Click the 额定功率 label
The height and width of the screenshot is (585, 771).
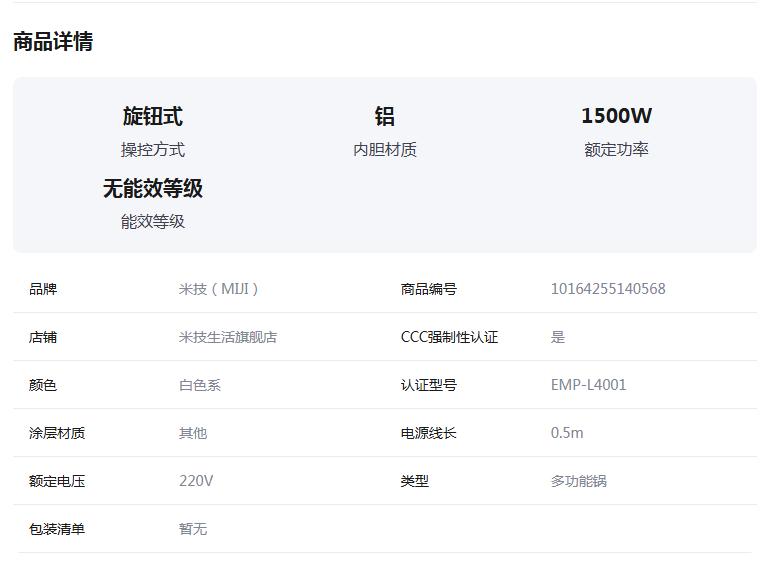617,149
